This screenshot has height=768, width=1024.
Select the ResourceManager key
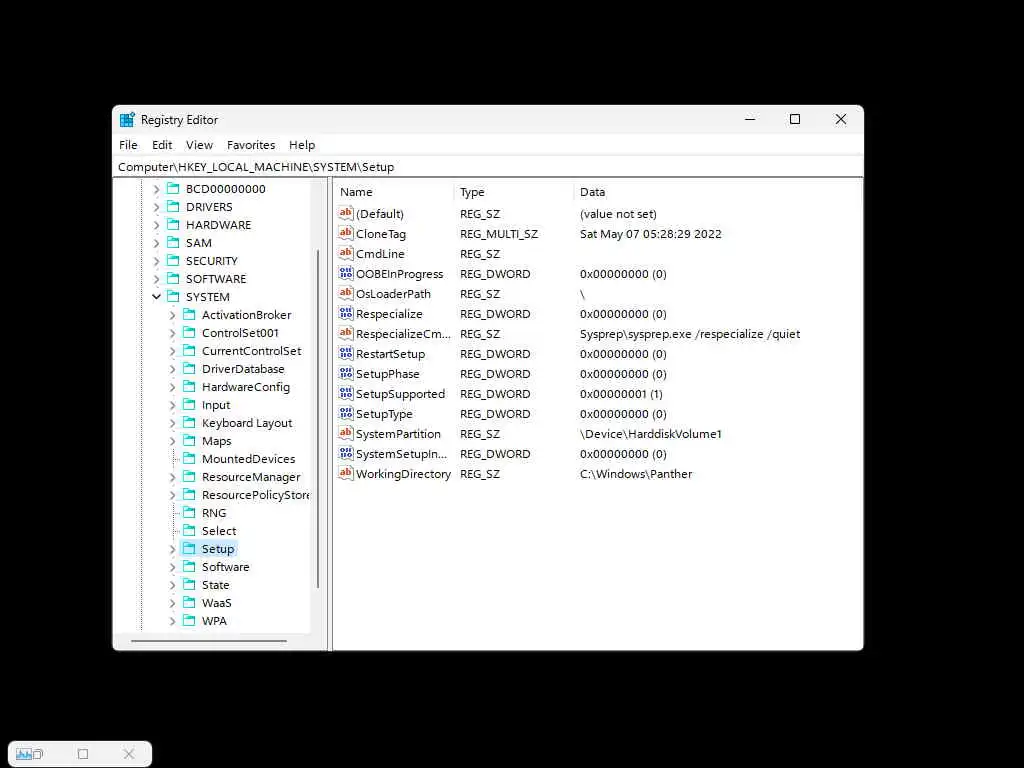point(251,477)
